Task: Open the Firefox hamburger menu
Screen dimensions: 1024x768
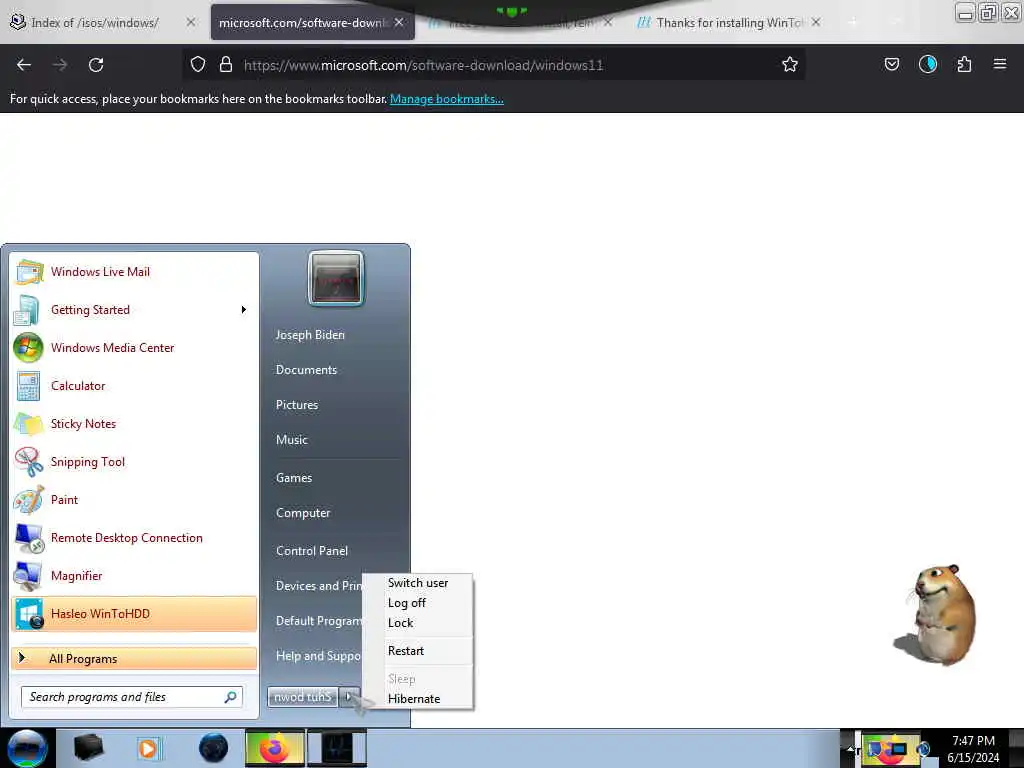Action: click(x=1000, y=64)
